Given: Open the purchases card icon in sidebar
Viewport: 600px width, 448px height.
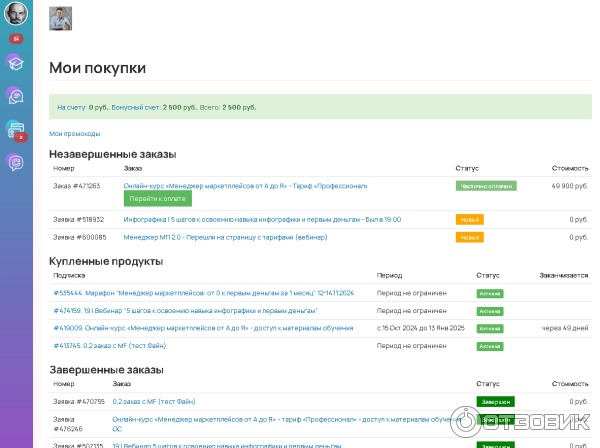Looking at the screenshot, I should pos(15,129).
